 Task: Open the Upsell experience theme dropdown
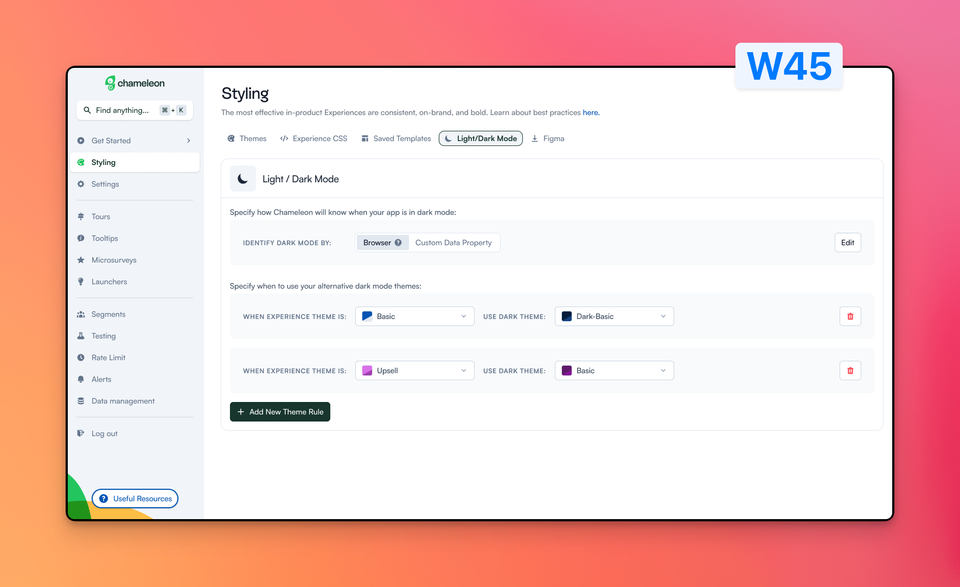414,370
